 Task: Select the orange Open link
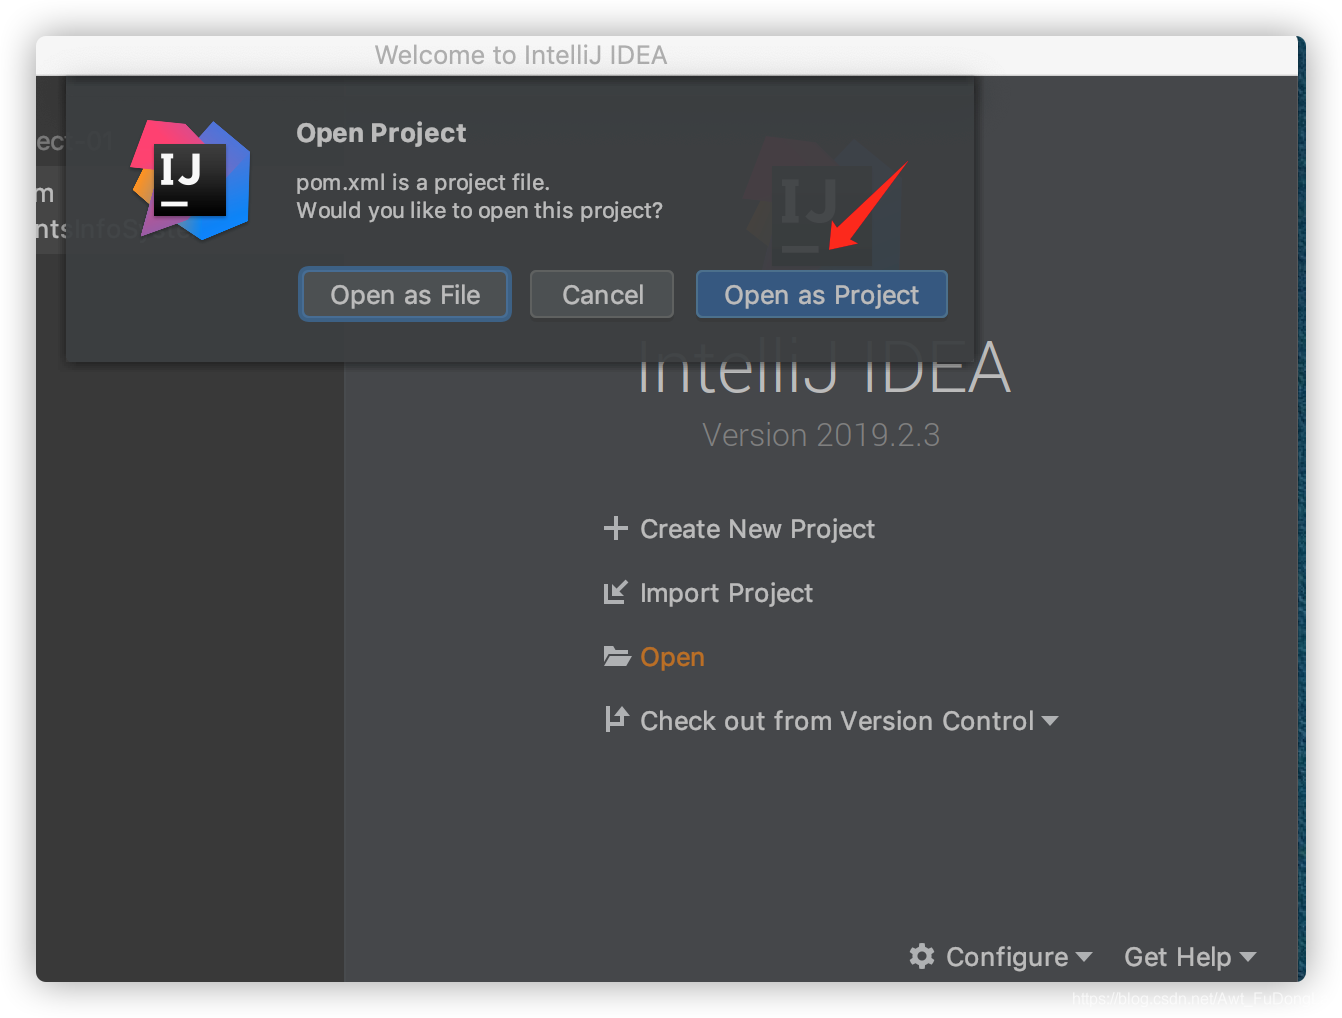pyautogui.click(x=672, y=657)
